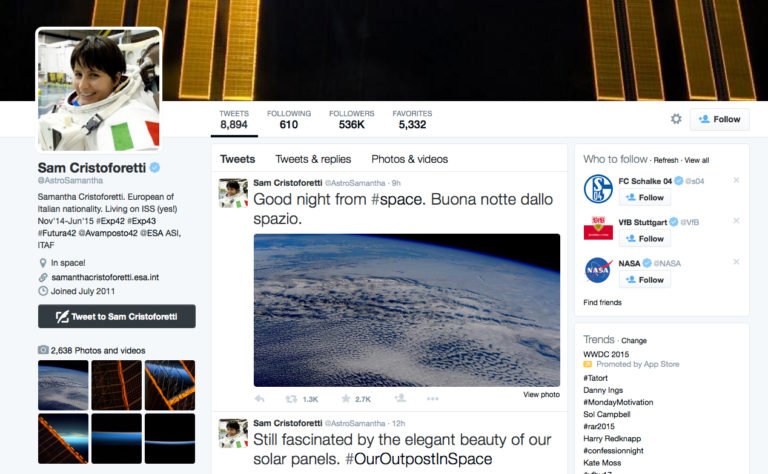Screen dimensions: 768x474
Task: Dismiss FC Schalke 04 suggestion
Action: (x=736, y=180)
